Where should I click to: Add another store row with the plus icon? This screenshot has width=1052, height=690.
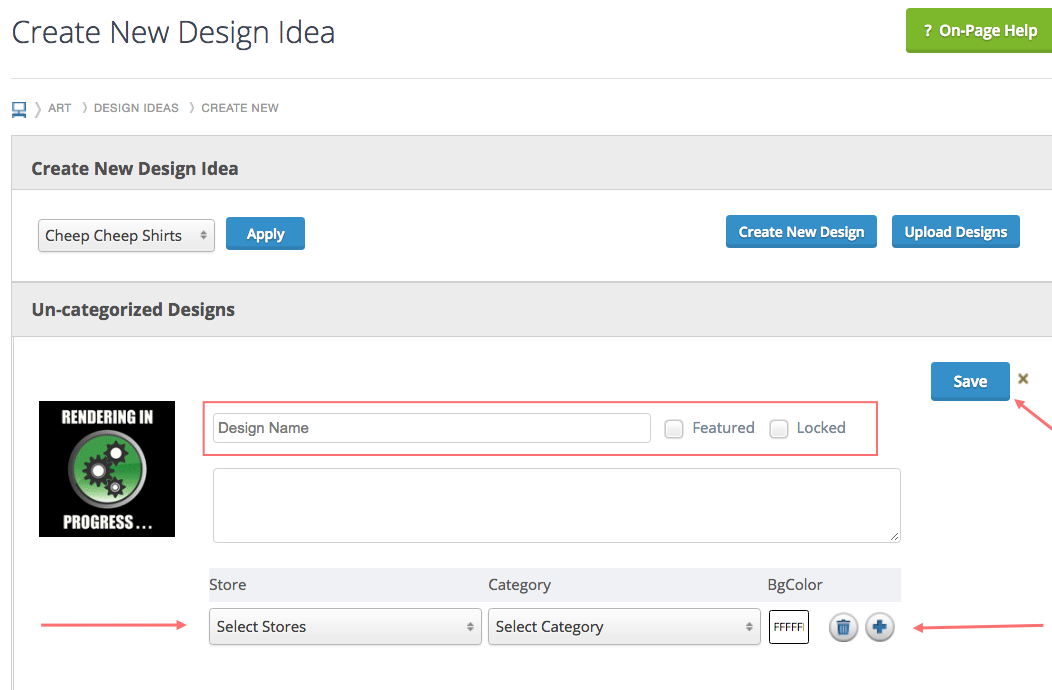880,627
